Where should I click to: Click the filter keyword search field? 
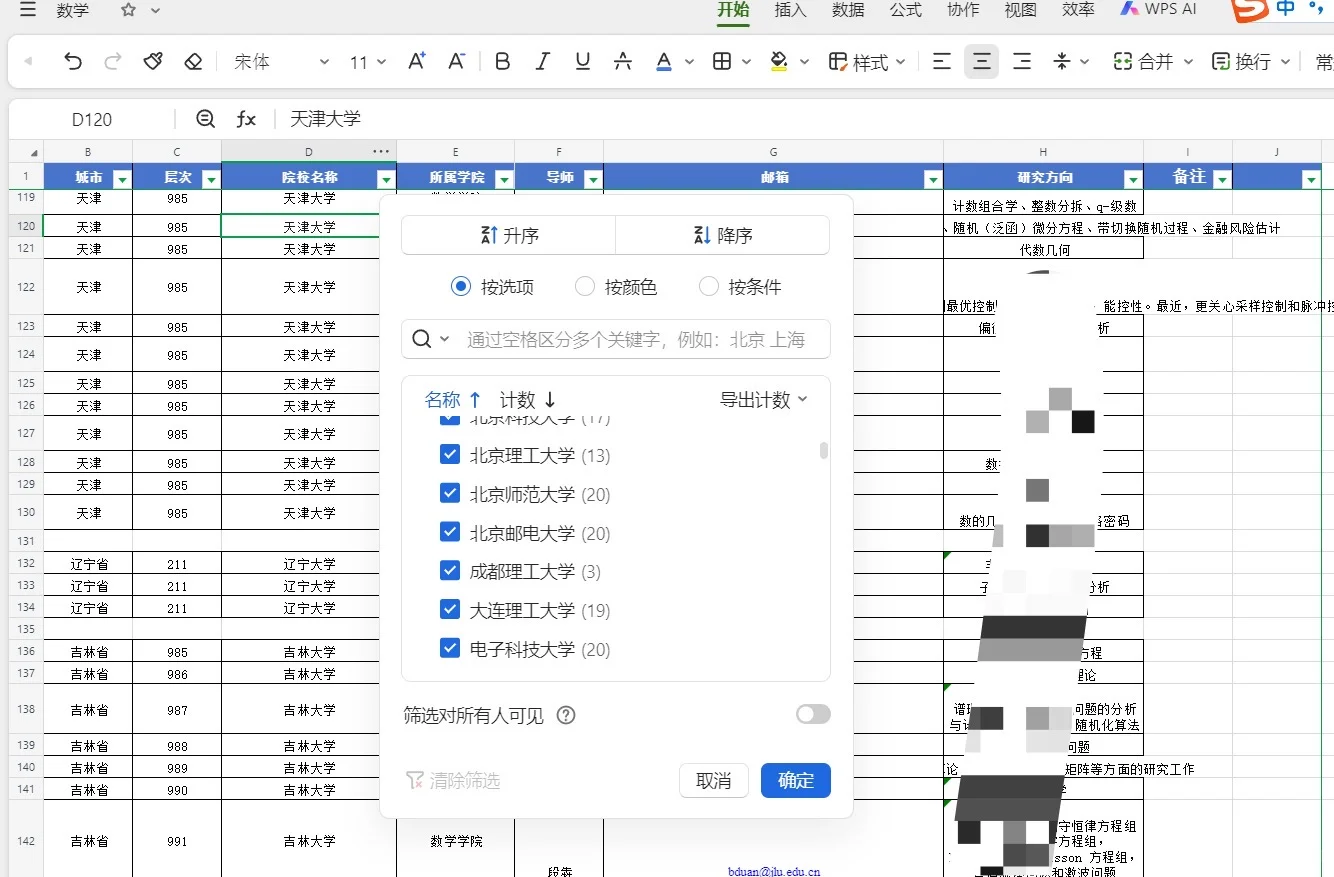(x=616, y=339)
